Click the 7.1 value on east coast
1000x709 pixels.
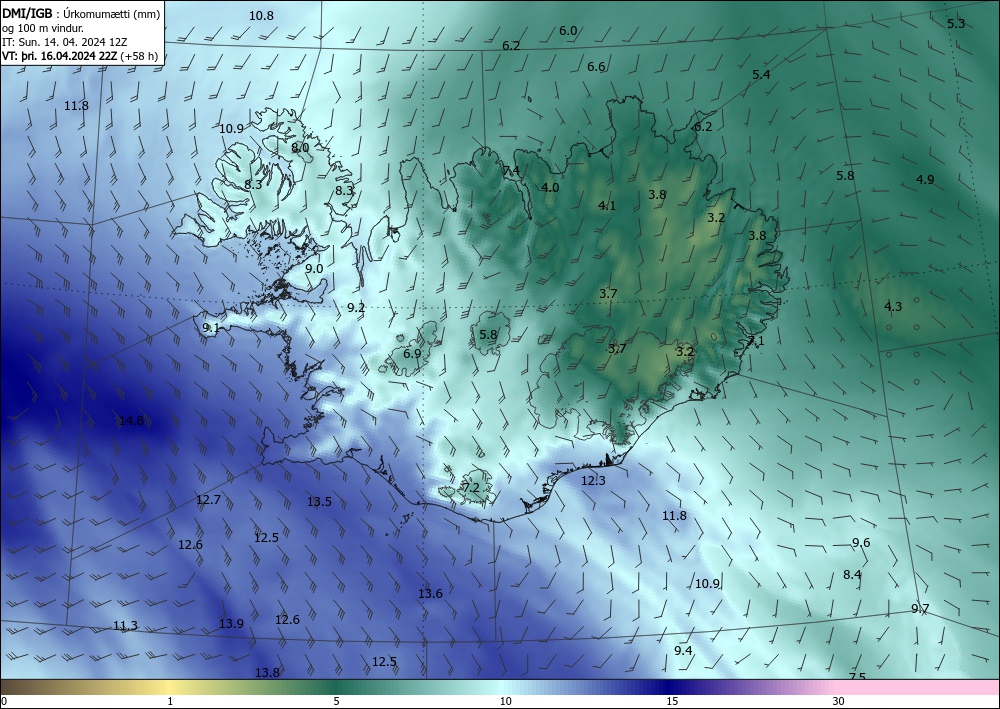(755, 341)
